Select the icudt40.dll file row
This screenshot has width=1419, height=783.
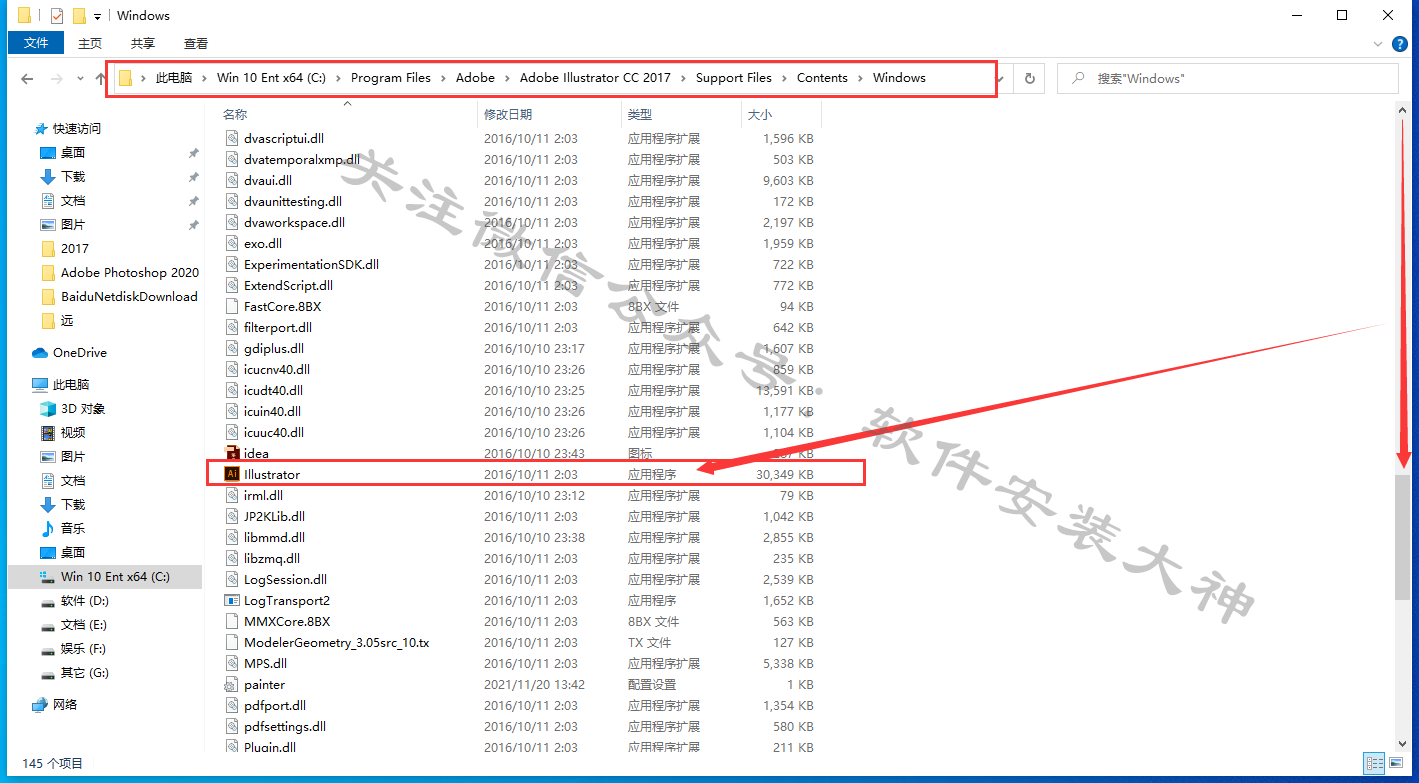click(519, 390)
